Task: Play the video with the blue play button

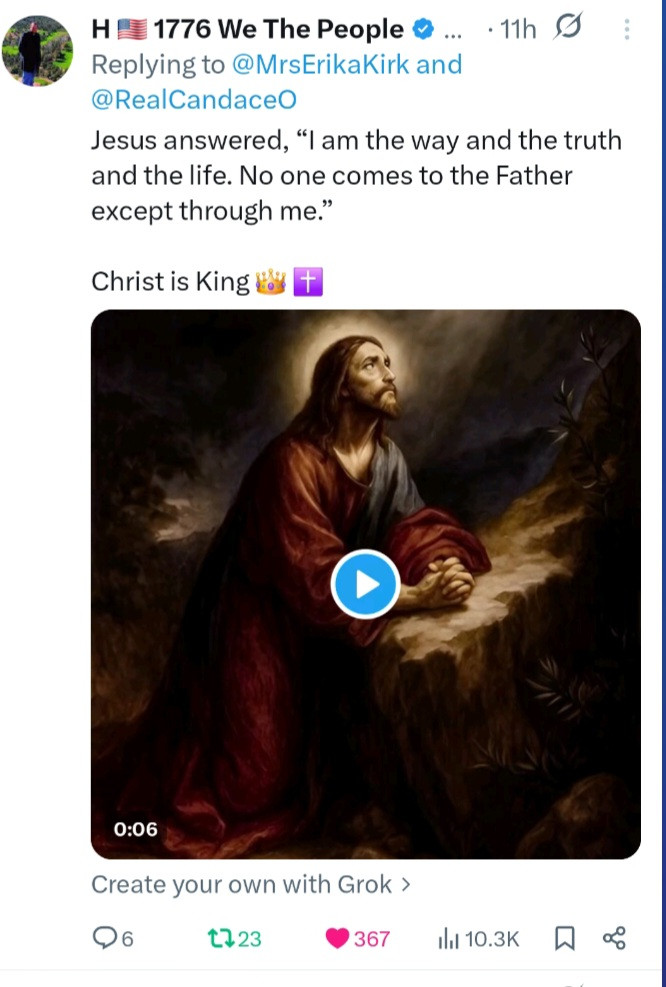Action: [365, 584]
